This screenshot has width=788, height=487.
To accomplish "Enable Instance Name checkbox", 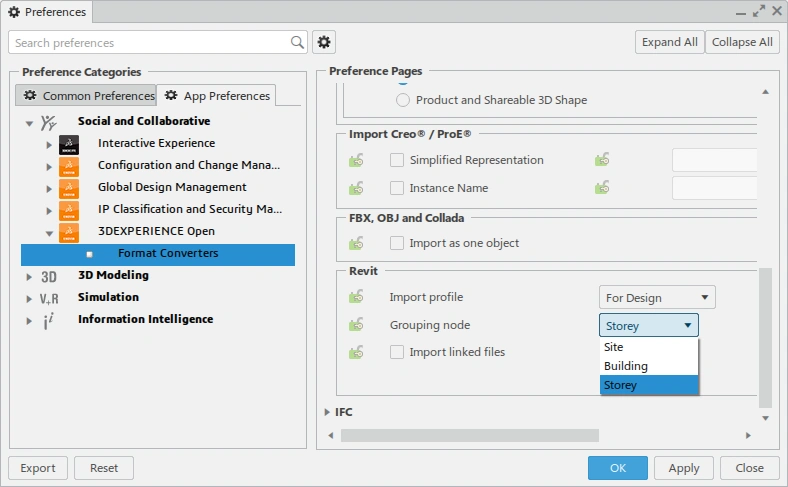I will point(397,188).
